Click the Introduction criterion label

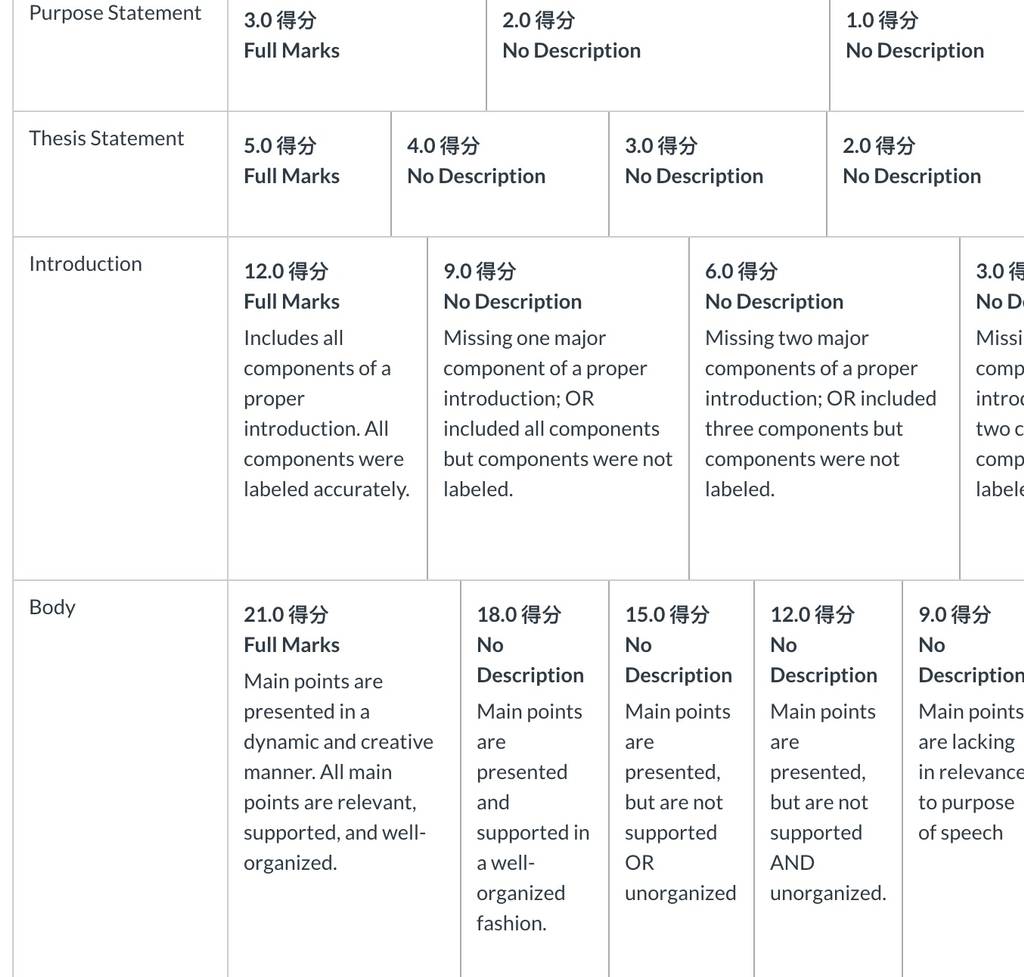[x=86, y=264]
